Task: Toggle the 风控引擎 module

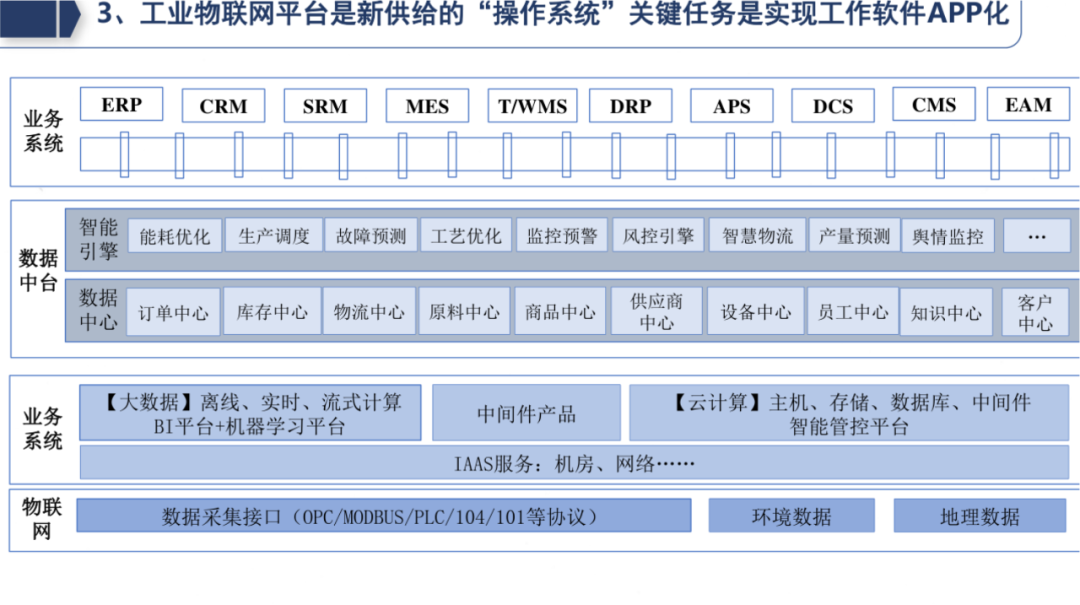Action: pos(659,235)
